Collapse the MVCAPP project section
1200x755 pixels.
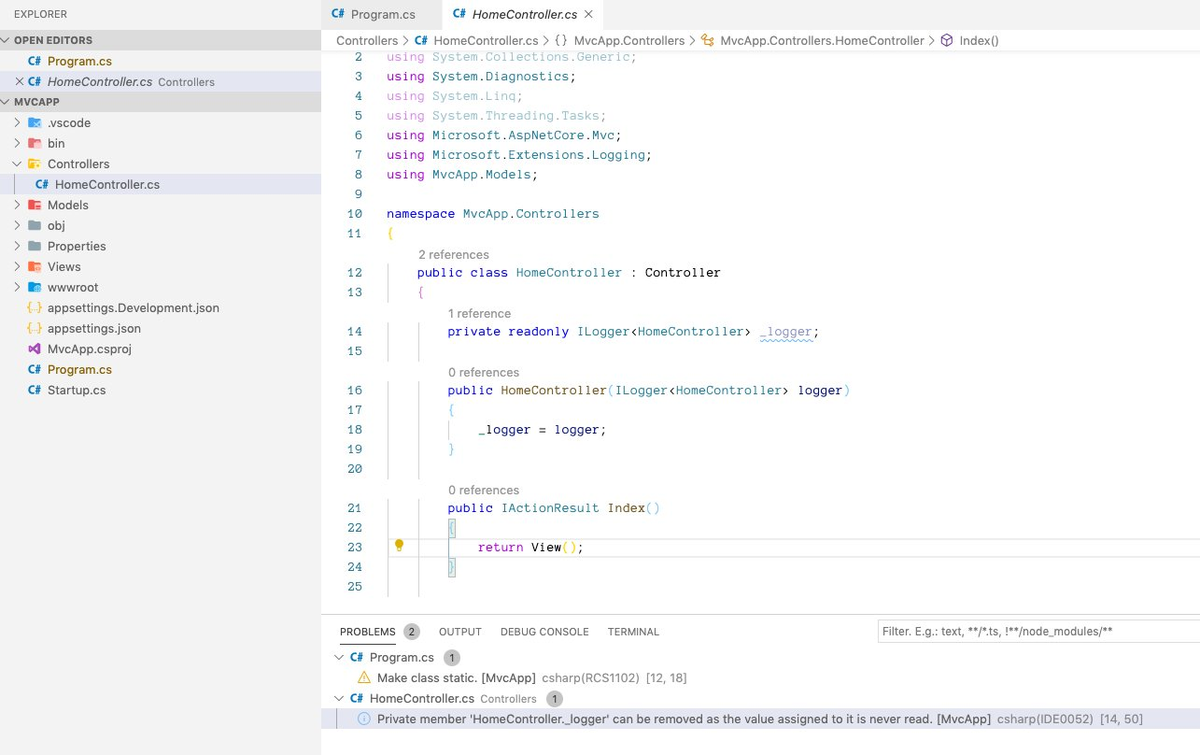[7, 102]
